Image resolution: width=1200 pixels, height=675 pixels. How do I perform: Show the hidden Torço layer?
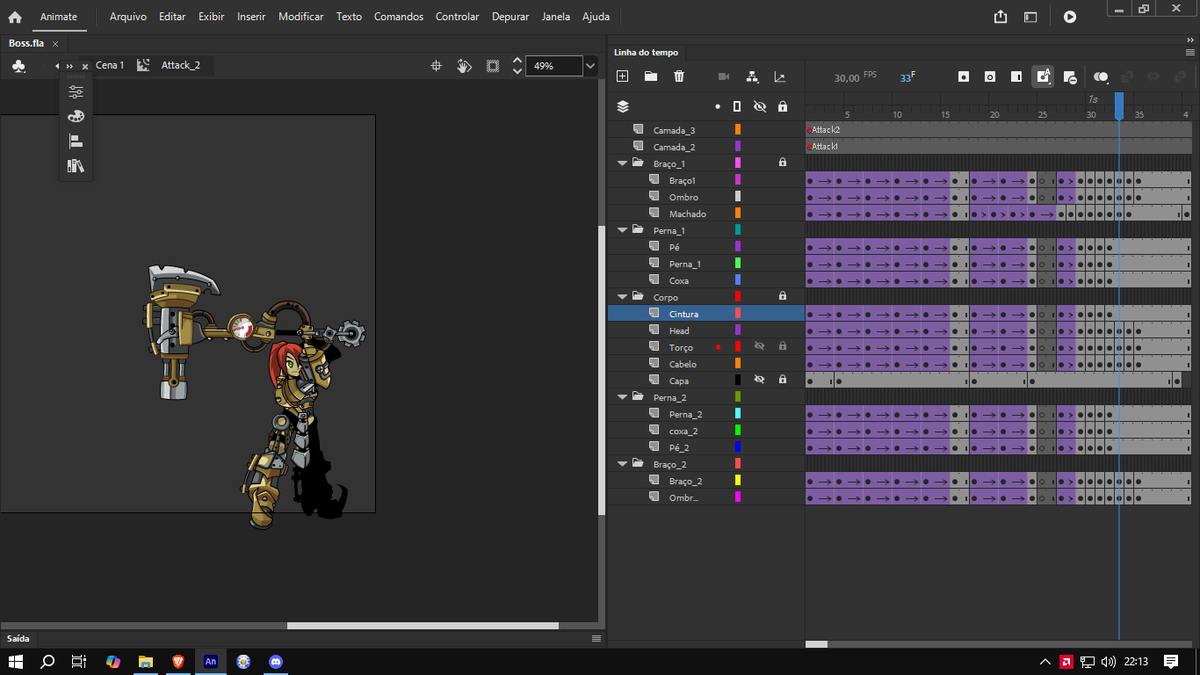(759, 346)
